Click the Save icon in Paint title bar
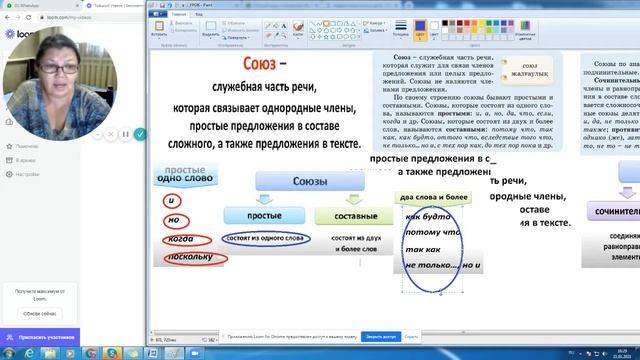640x360 pixels. pos(162,5)
